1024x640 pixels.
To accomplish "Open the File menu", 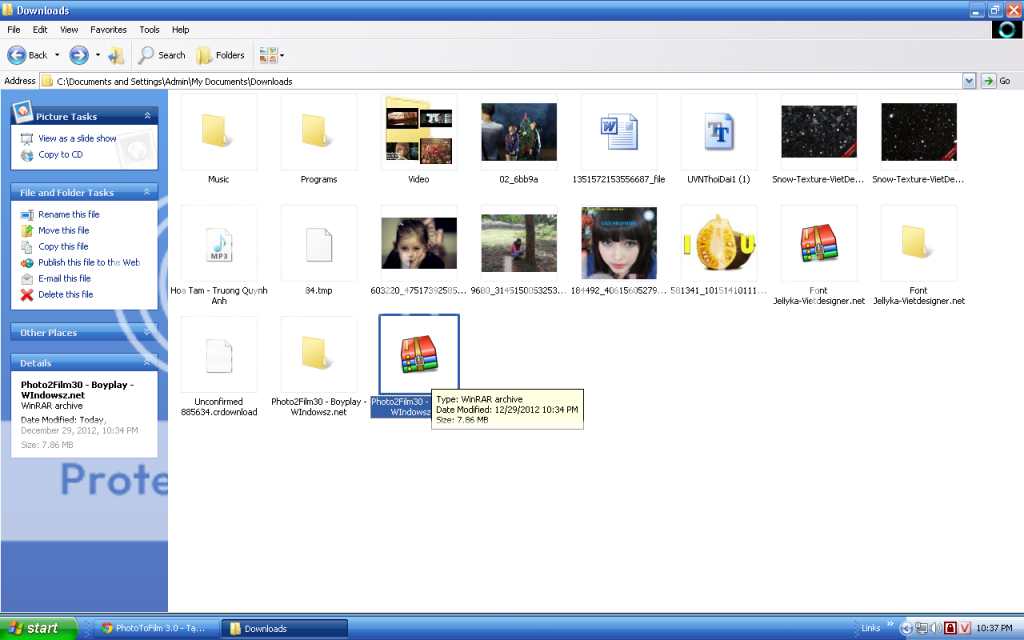I will 14,29.
